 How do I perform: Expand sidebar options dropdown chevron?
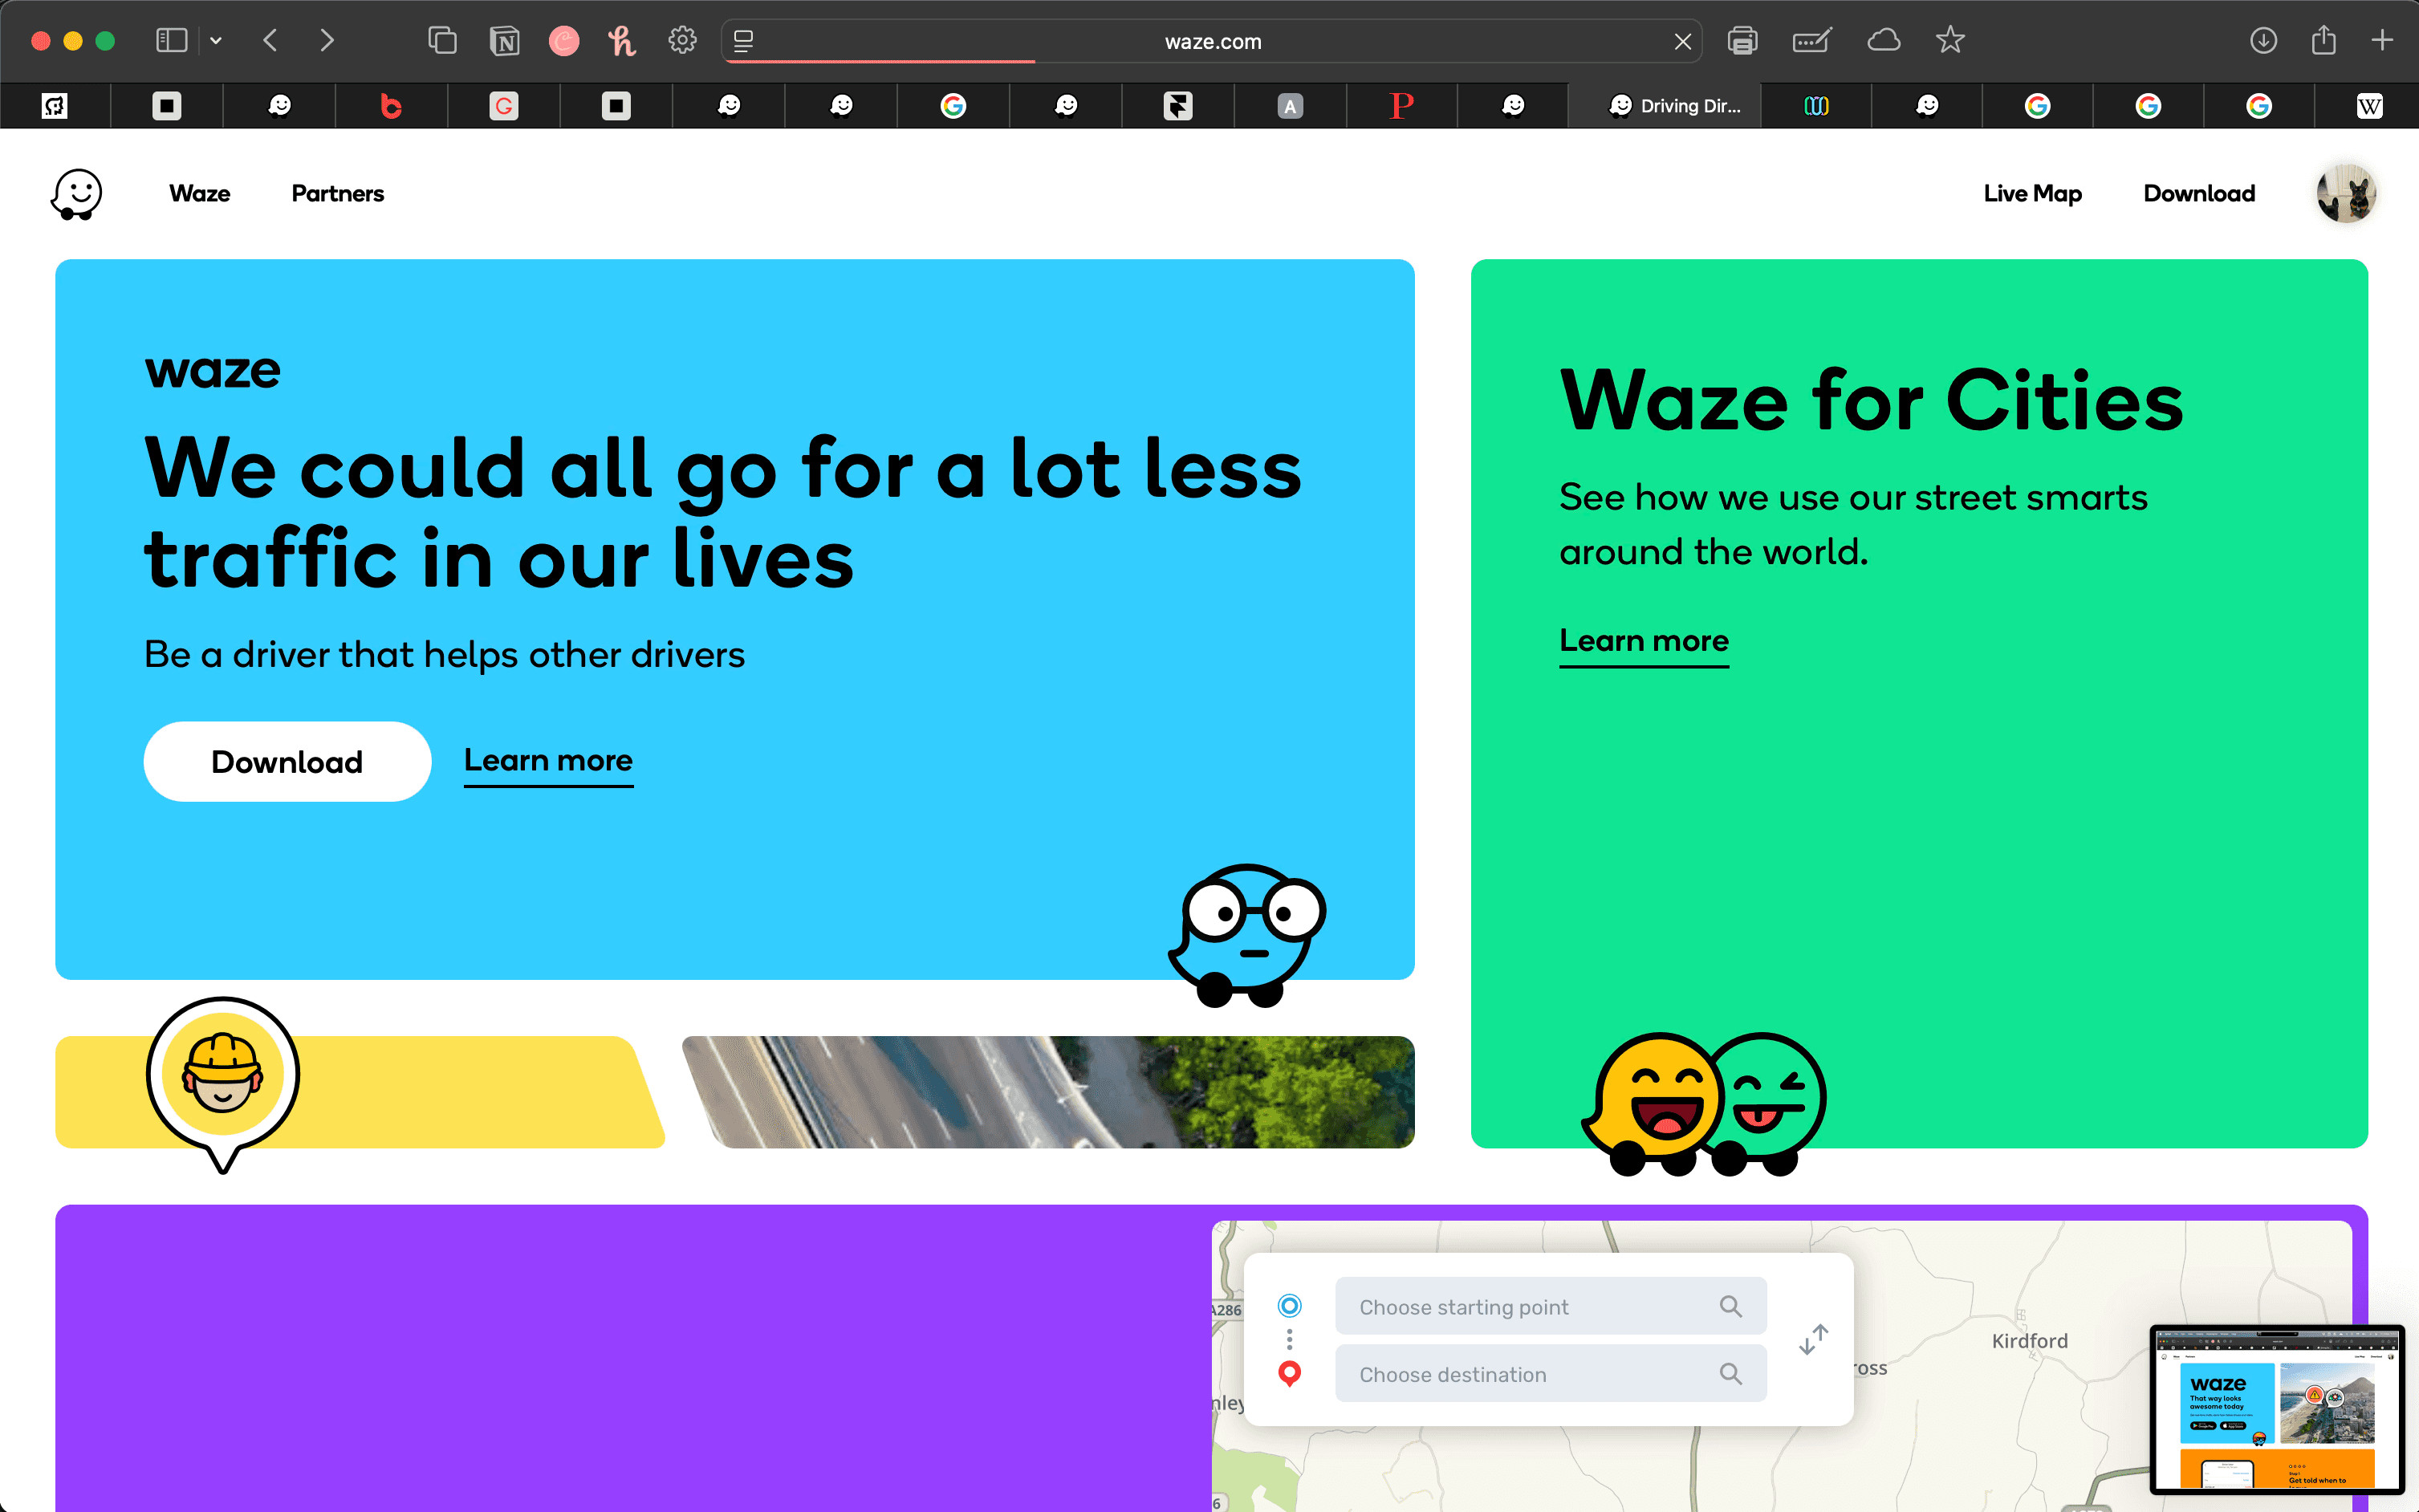216,41
